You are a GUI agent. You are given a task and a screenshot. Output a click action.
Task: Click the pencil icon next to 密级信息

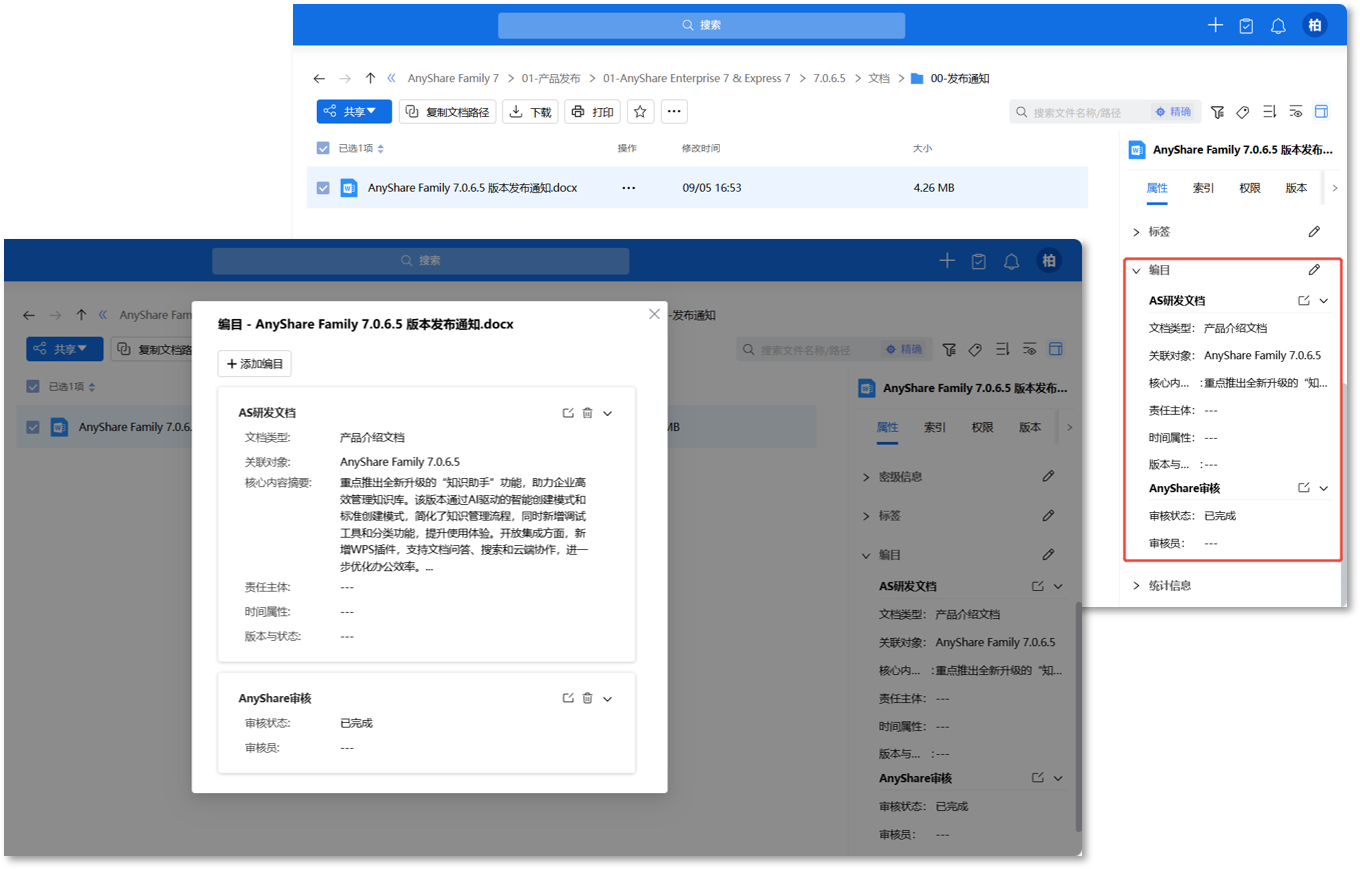(1048, 477)
